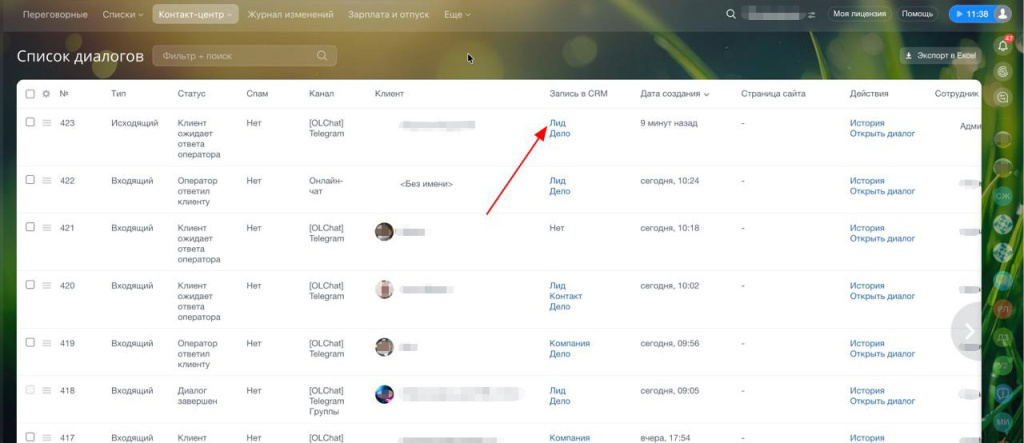Select the checkbox for dialog 419
Viewport: 1024px width, 443px height.
[30, 341]
